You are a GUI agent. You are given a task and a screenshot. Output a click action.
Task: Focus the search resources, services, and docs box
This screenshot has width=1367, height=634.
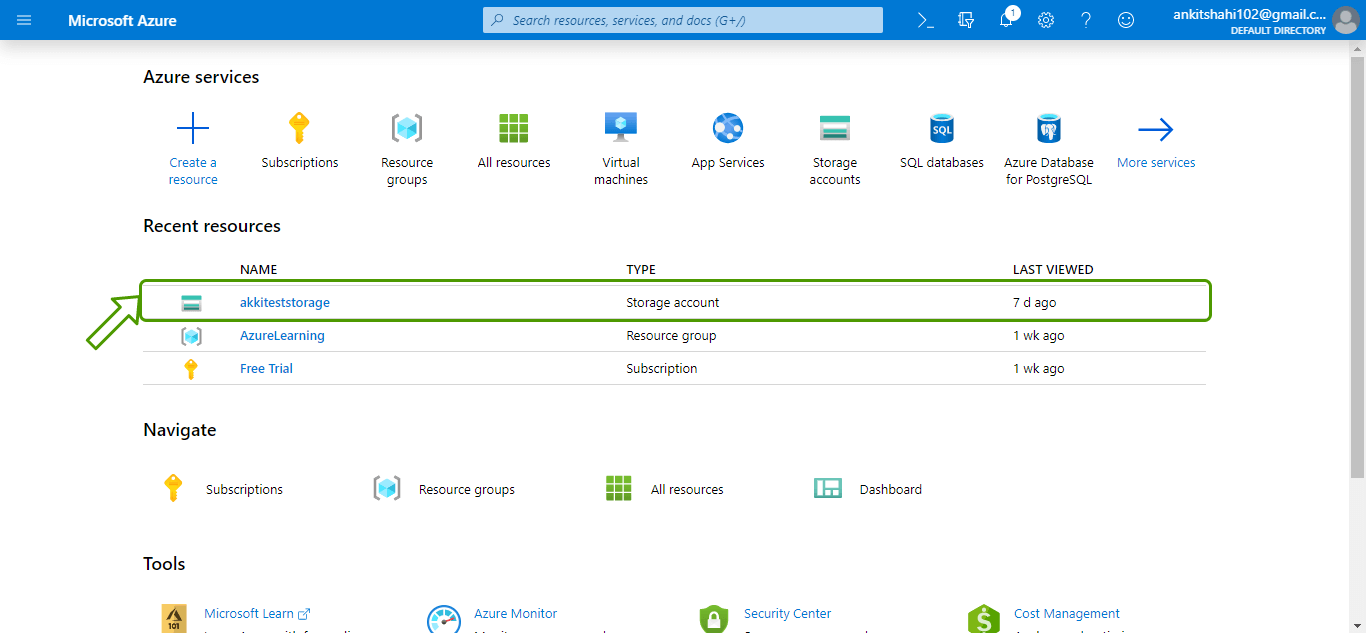683,20
